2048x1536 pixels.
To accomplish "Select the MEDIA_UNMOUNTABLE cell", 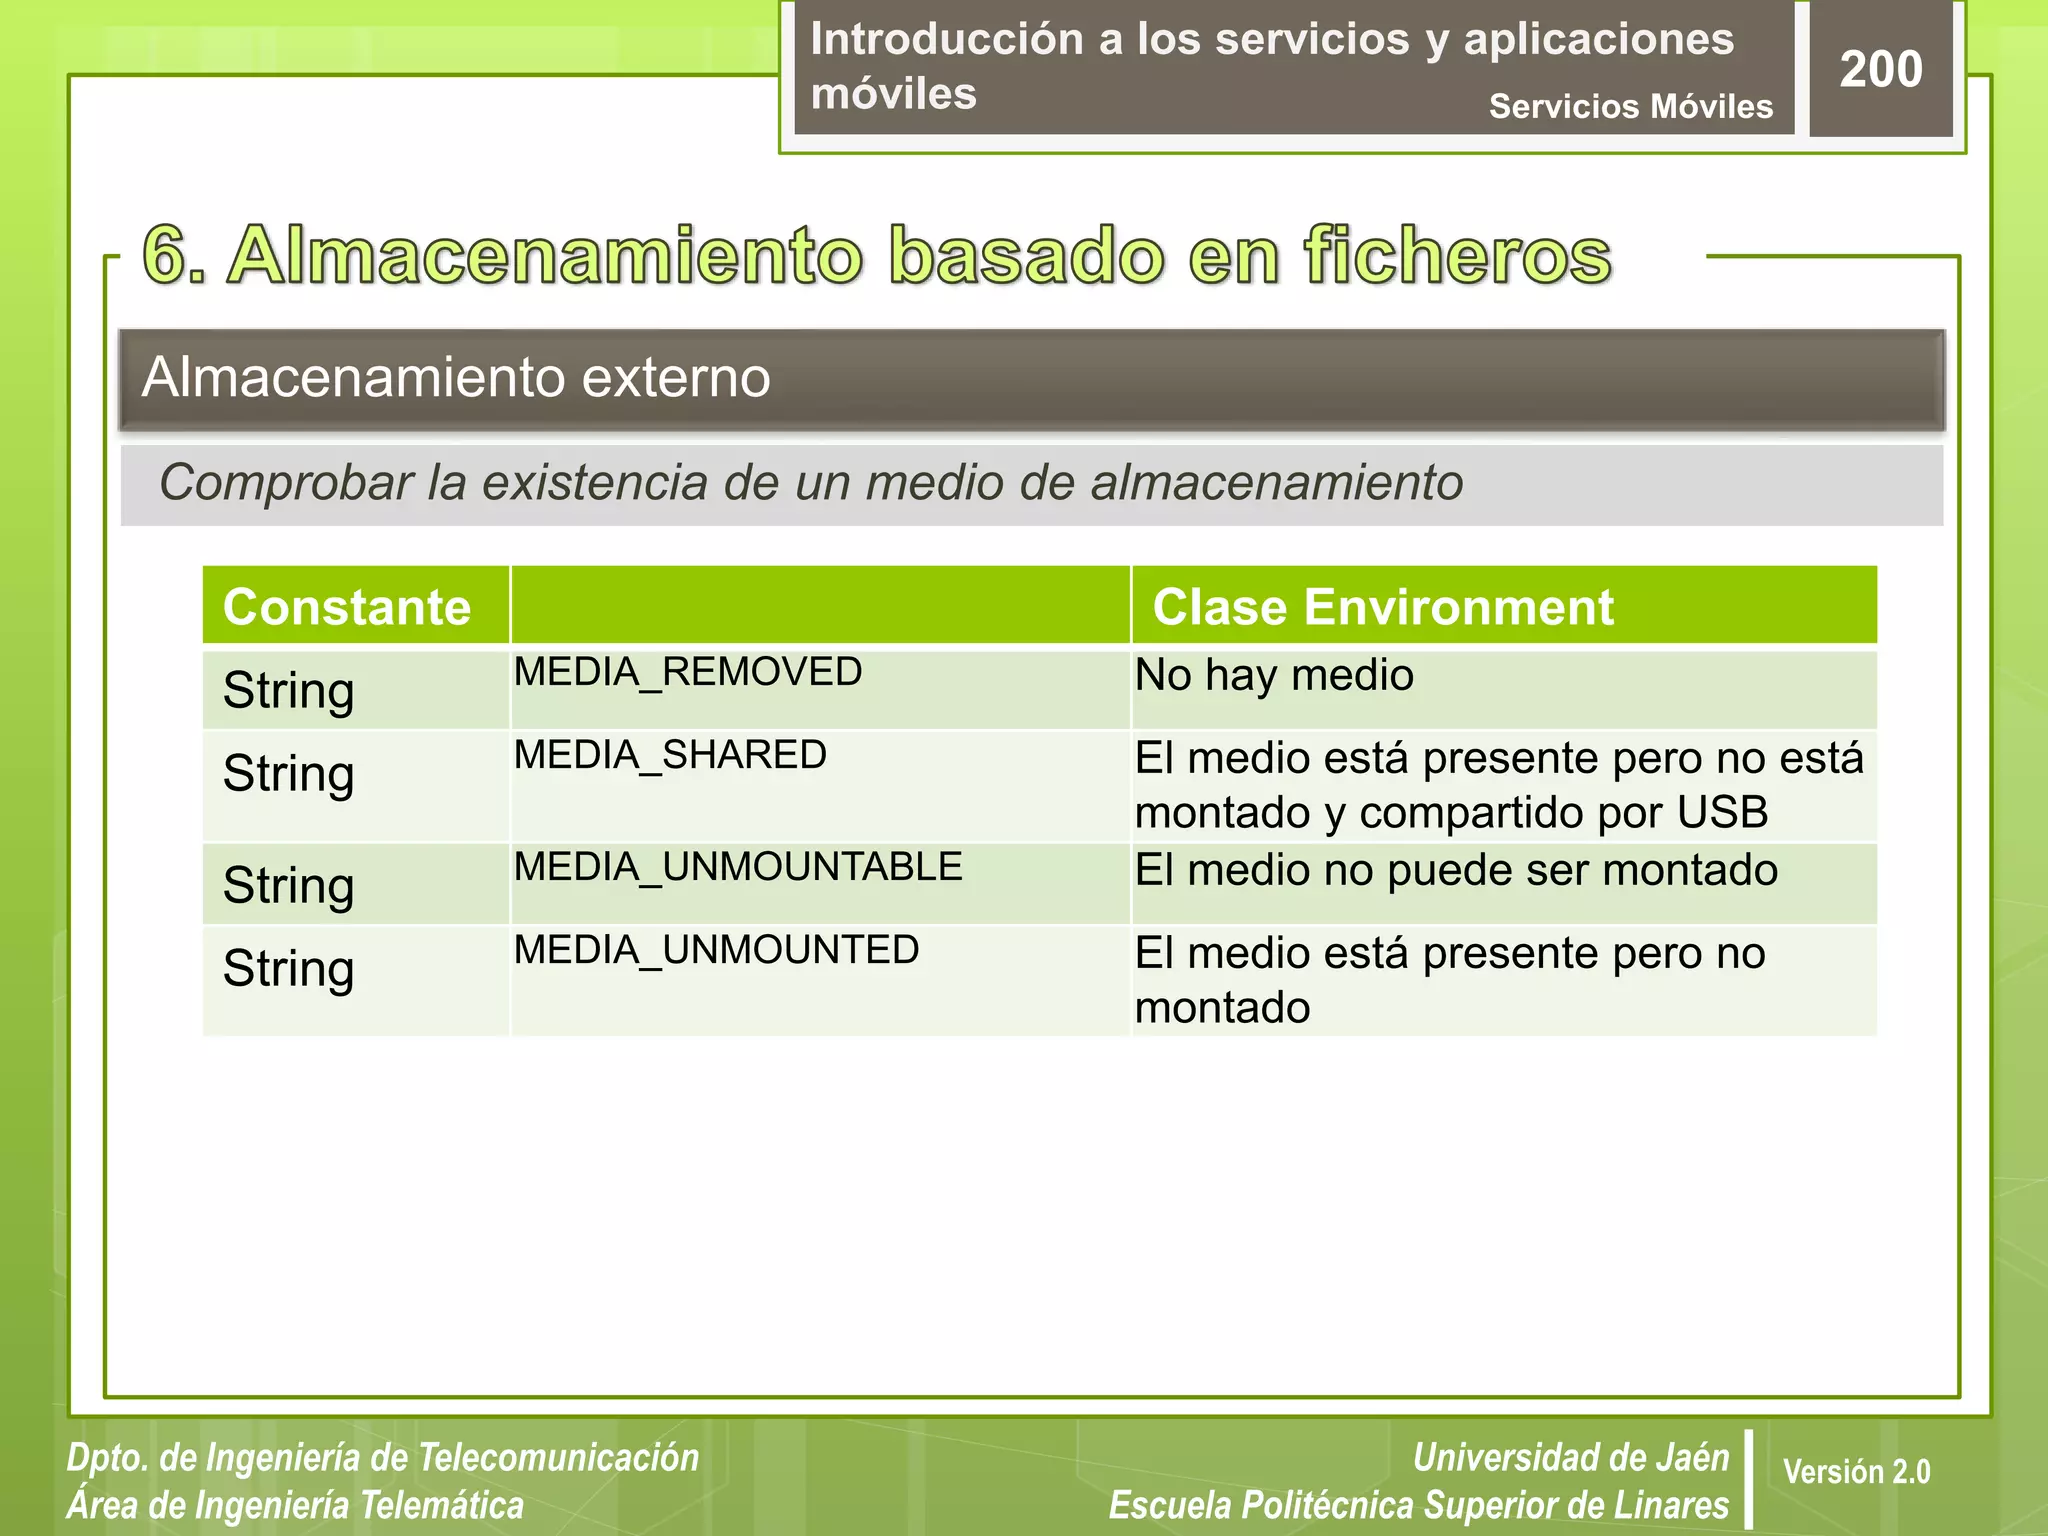I will (820, 884).
